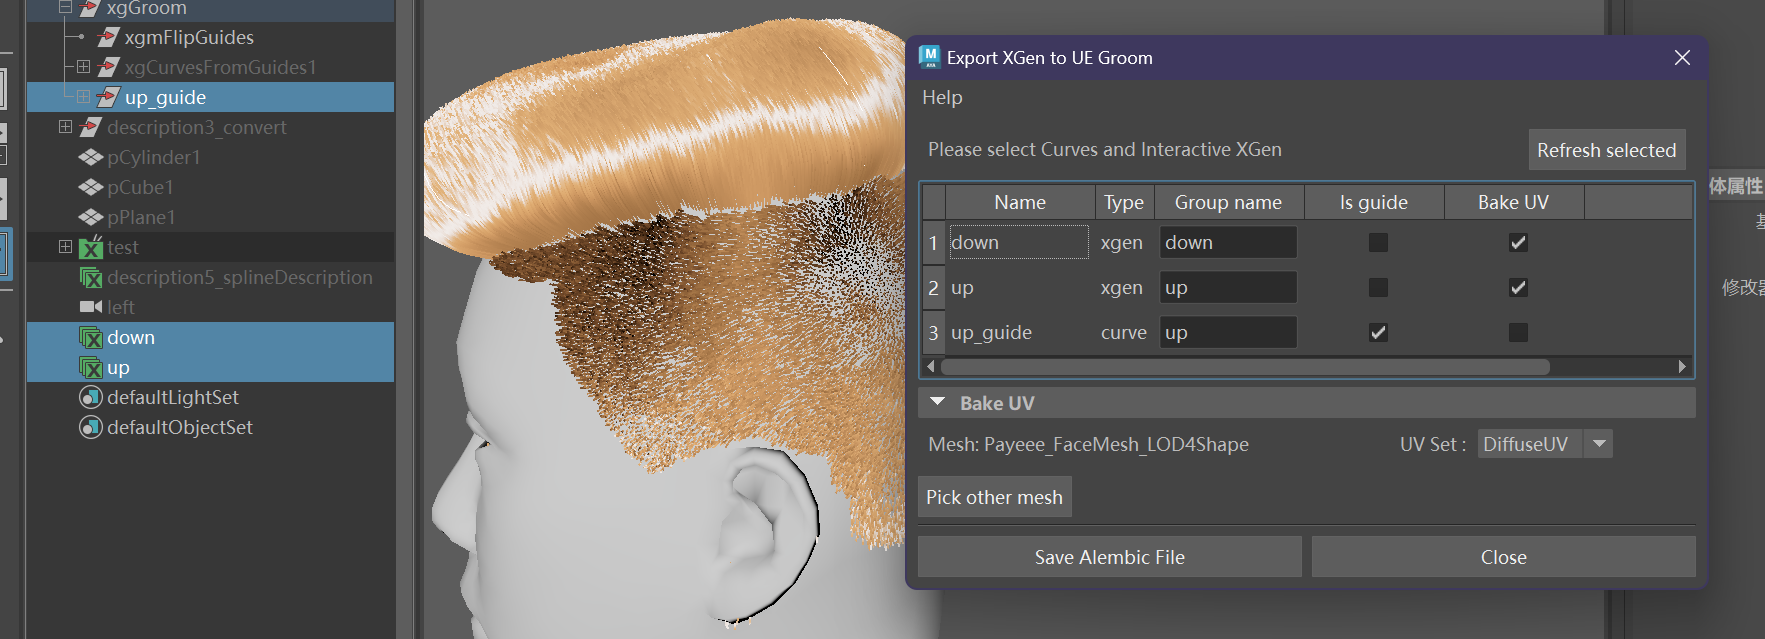Screen dimensions: 1765x639
Task: Click the defaultObjectSet set icon
Action: coord(91,427)
